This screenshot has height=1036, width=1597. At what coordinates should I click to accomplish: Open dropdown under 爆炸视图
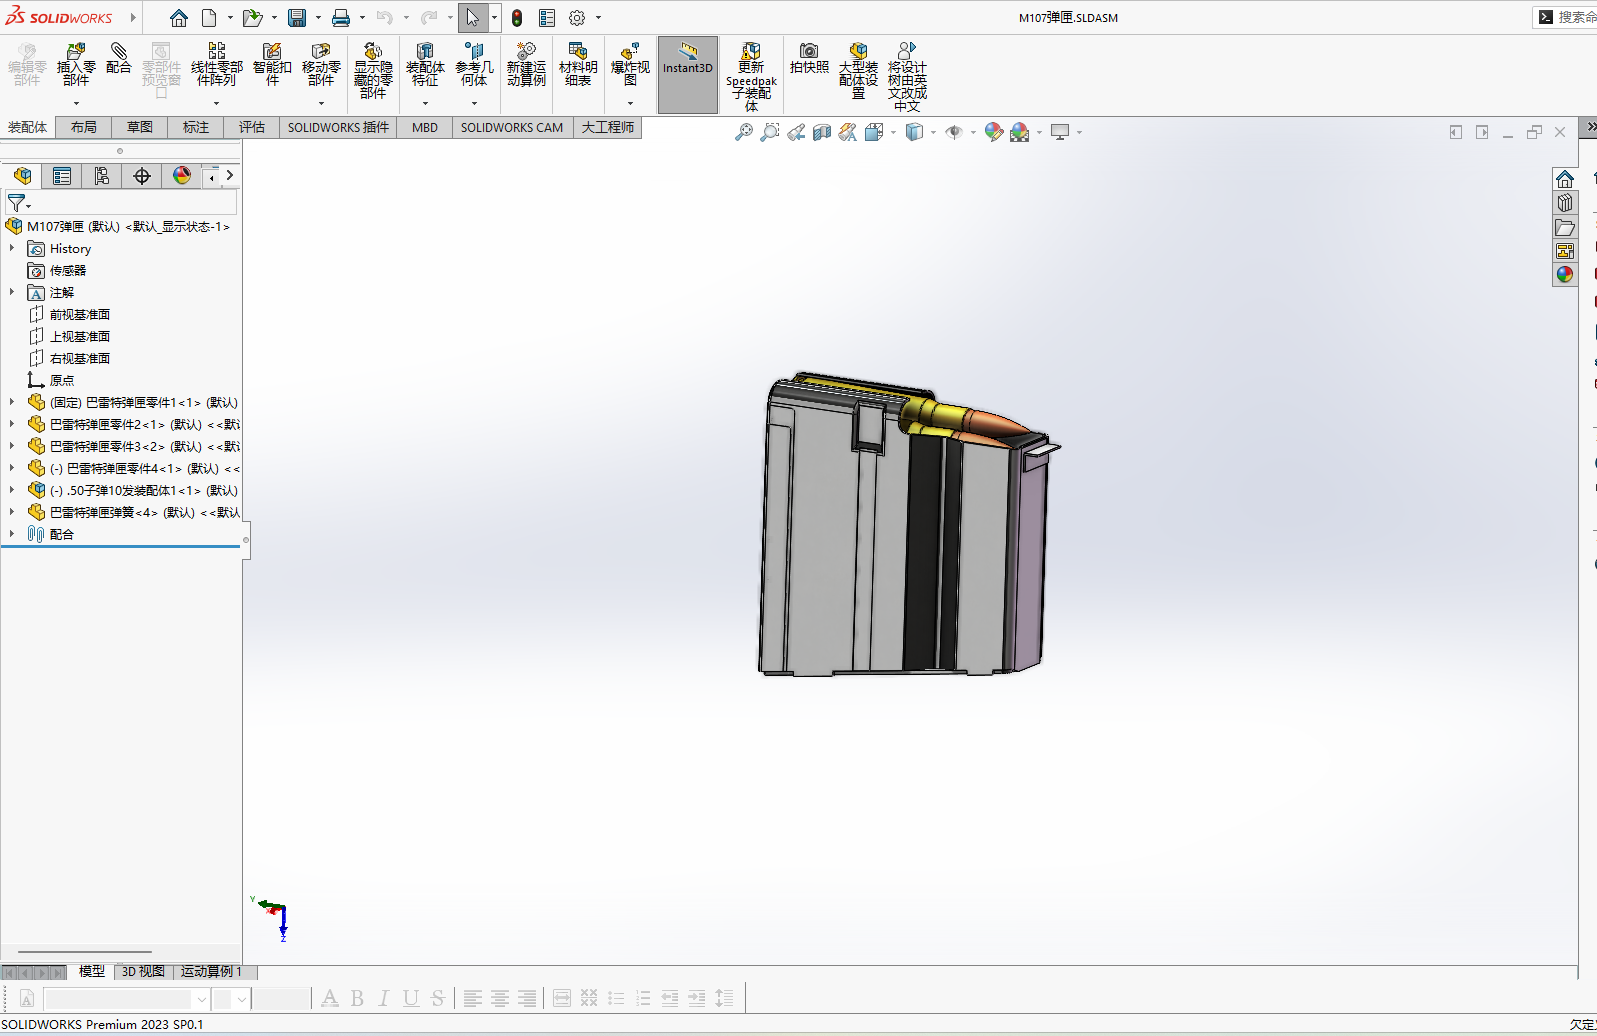click(x=630, y=103)
